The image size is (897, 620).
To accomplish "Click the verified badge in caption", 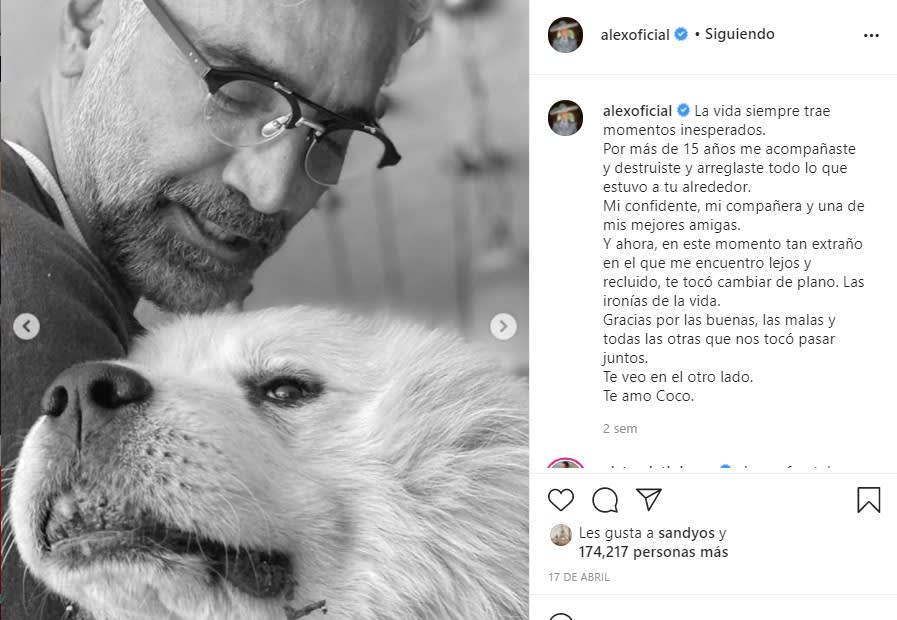I will tap(683, 110).
